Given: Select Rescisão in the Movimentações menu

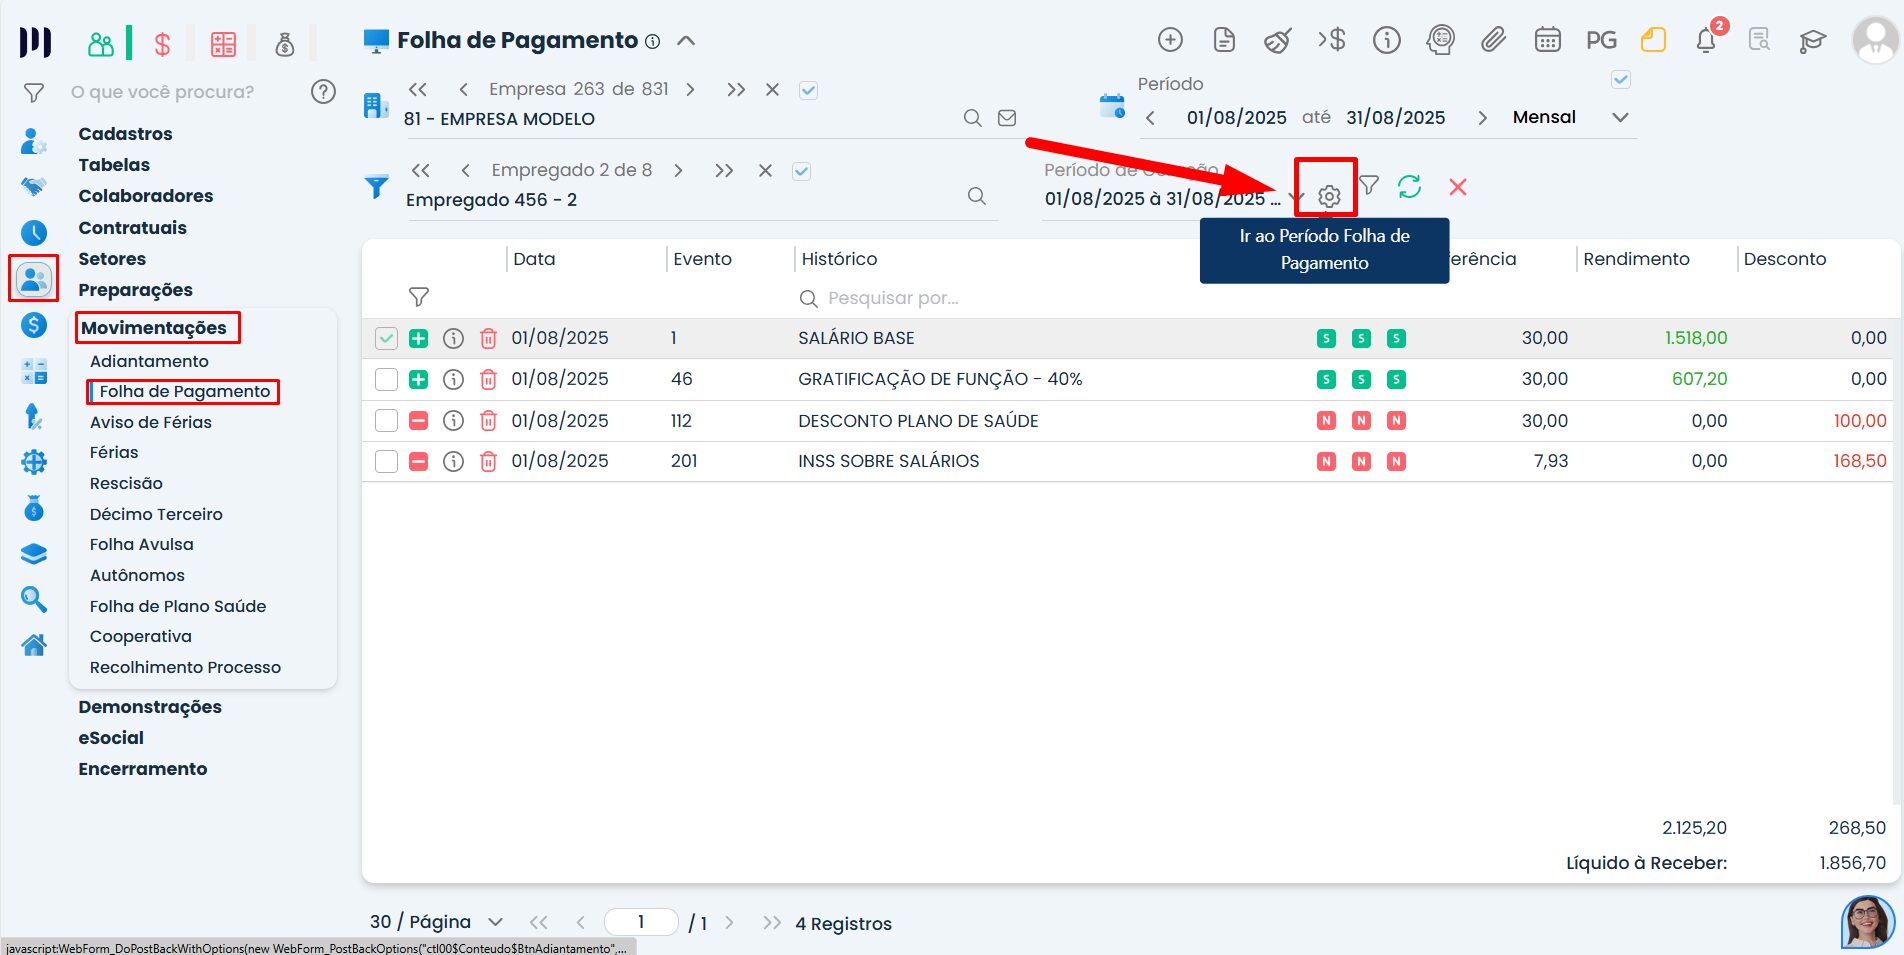Looking at the screenshot, I should point(126,483).
